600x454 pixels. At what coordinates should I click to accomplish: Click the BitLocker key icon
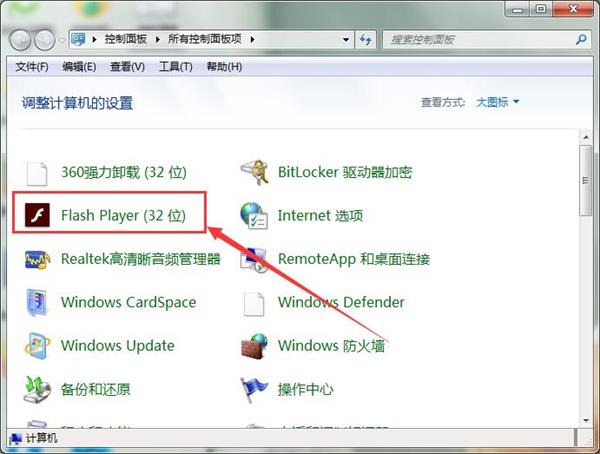(254, 172)
